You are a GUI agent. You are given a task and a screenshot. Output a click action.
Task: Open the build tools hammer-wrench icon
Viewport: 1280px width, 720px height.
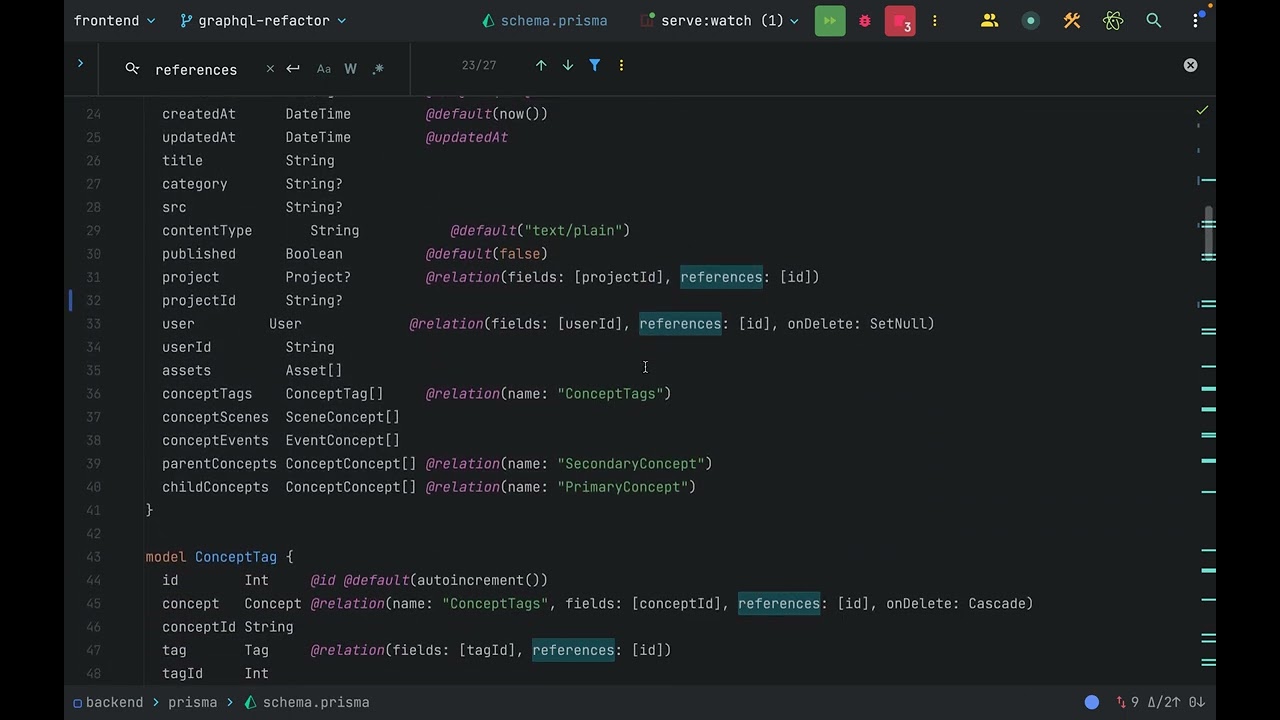coord(1072,20)
